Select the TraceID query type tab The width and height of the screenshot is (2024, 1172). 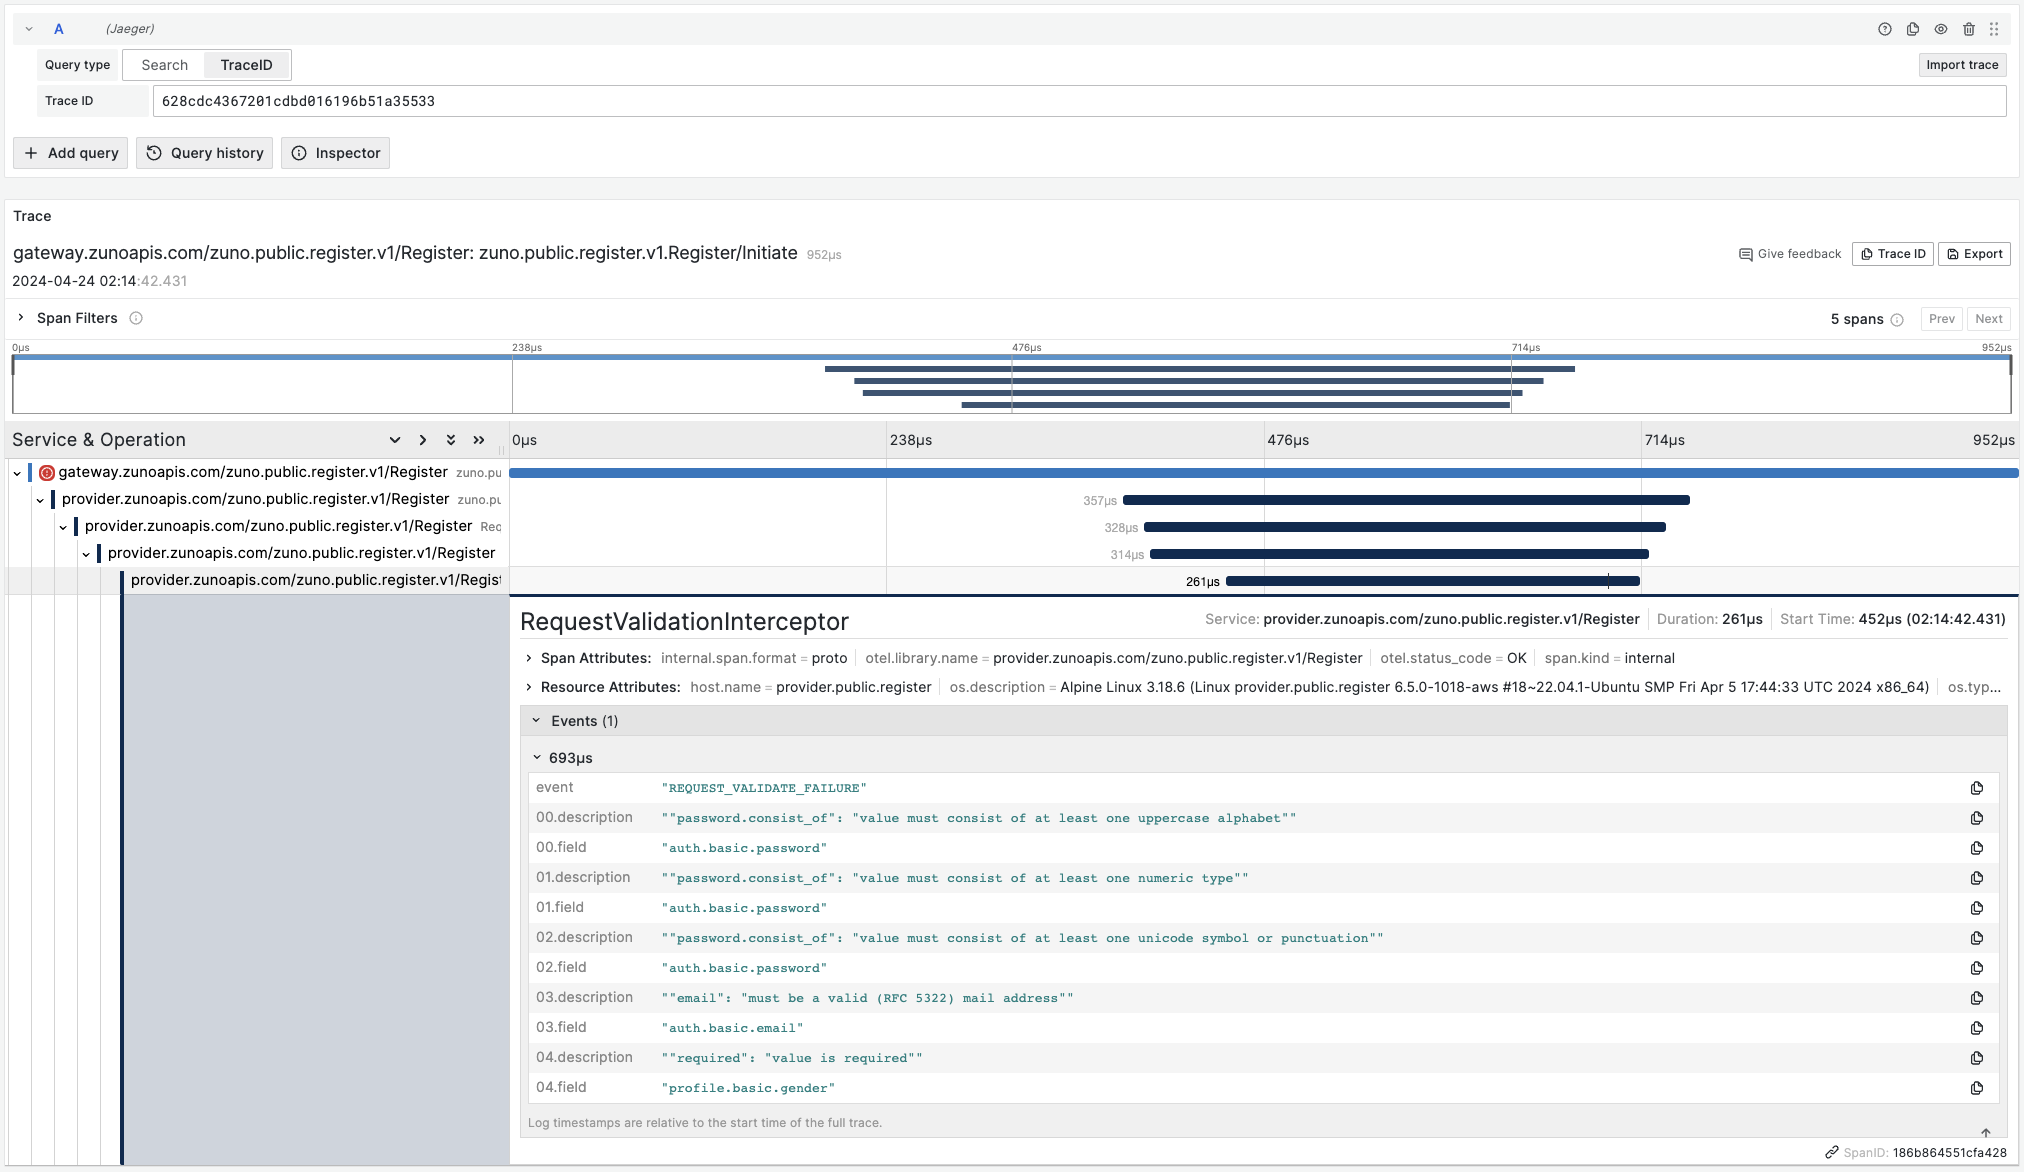tap(247, 64)
